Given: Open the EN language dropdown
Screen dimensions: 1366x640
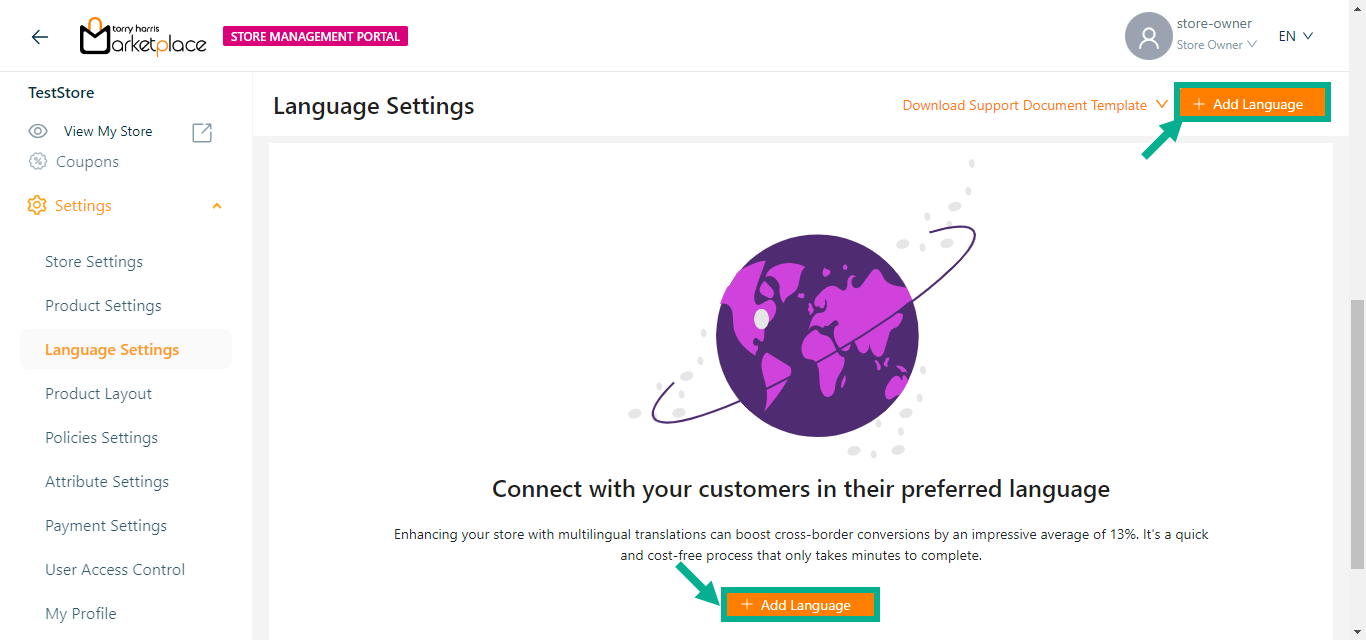Looking at the screenshot, I should (x=1295, y=37).
